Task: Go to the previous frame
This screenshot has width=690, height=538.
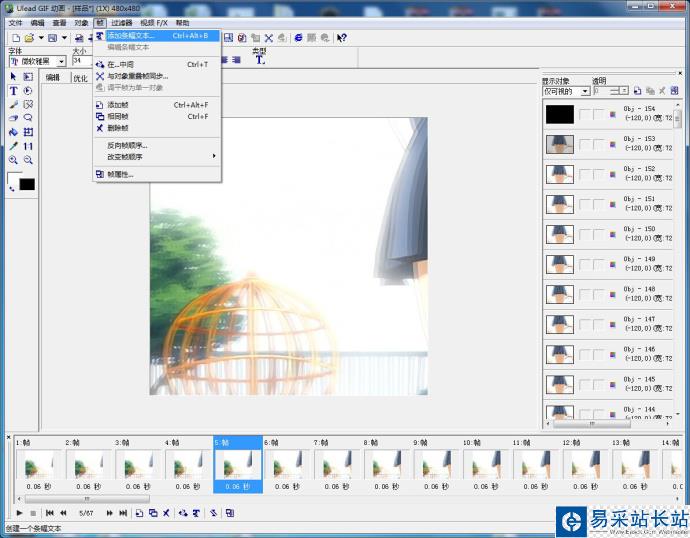Action: (x=63, y=513)
